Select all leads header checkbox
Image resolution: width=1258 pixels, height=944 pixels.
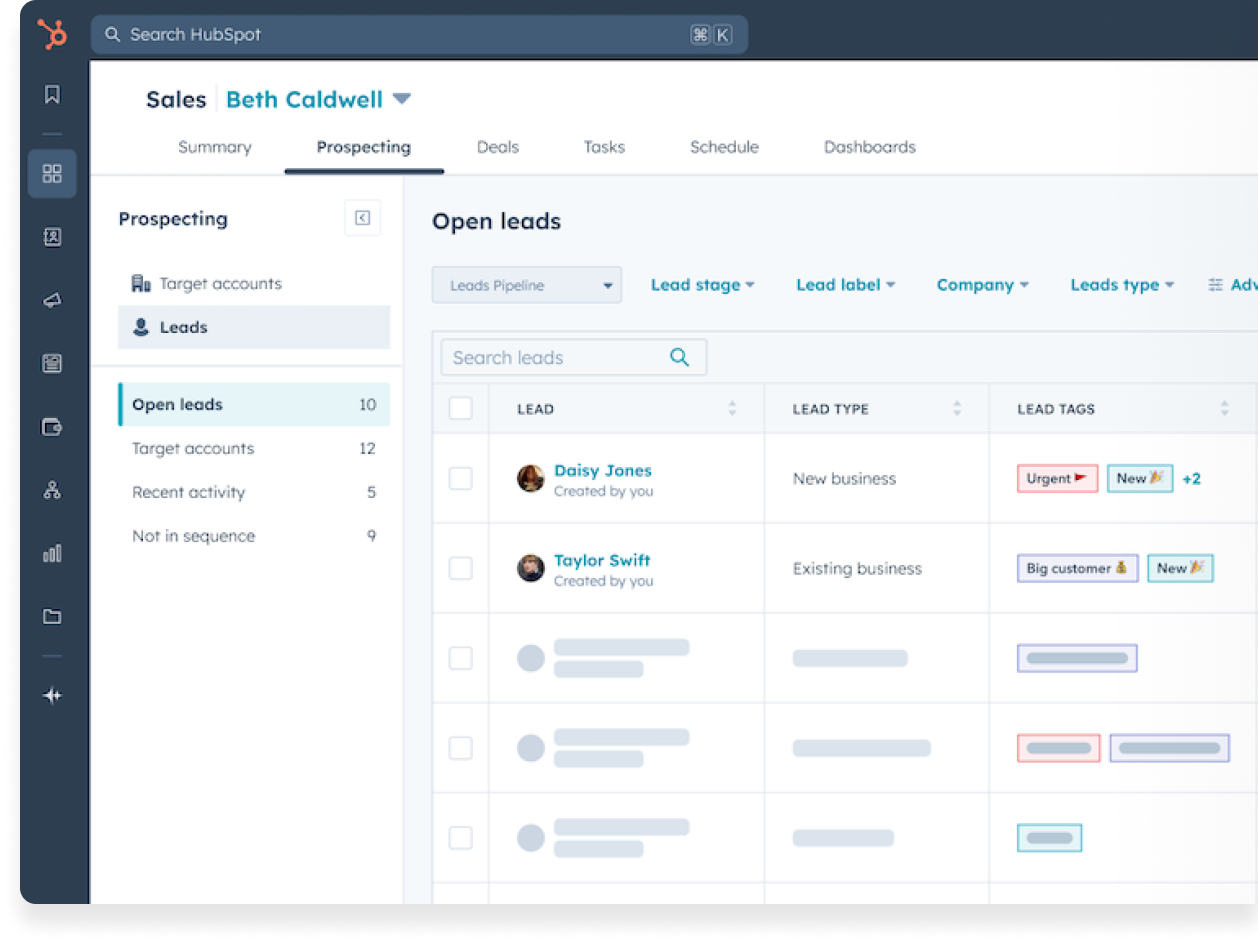coord(461,408)
